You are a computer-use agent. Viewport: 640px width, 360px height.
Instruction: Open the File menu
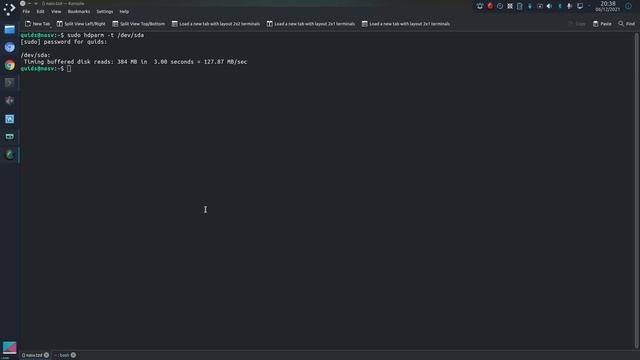[x=26, y=11]
